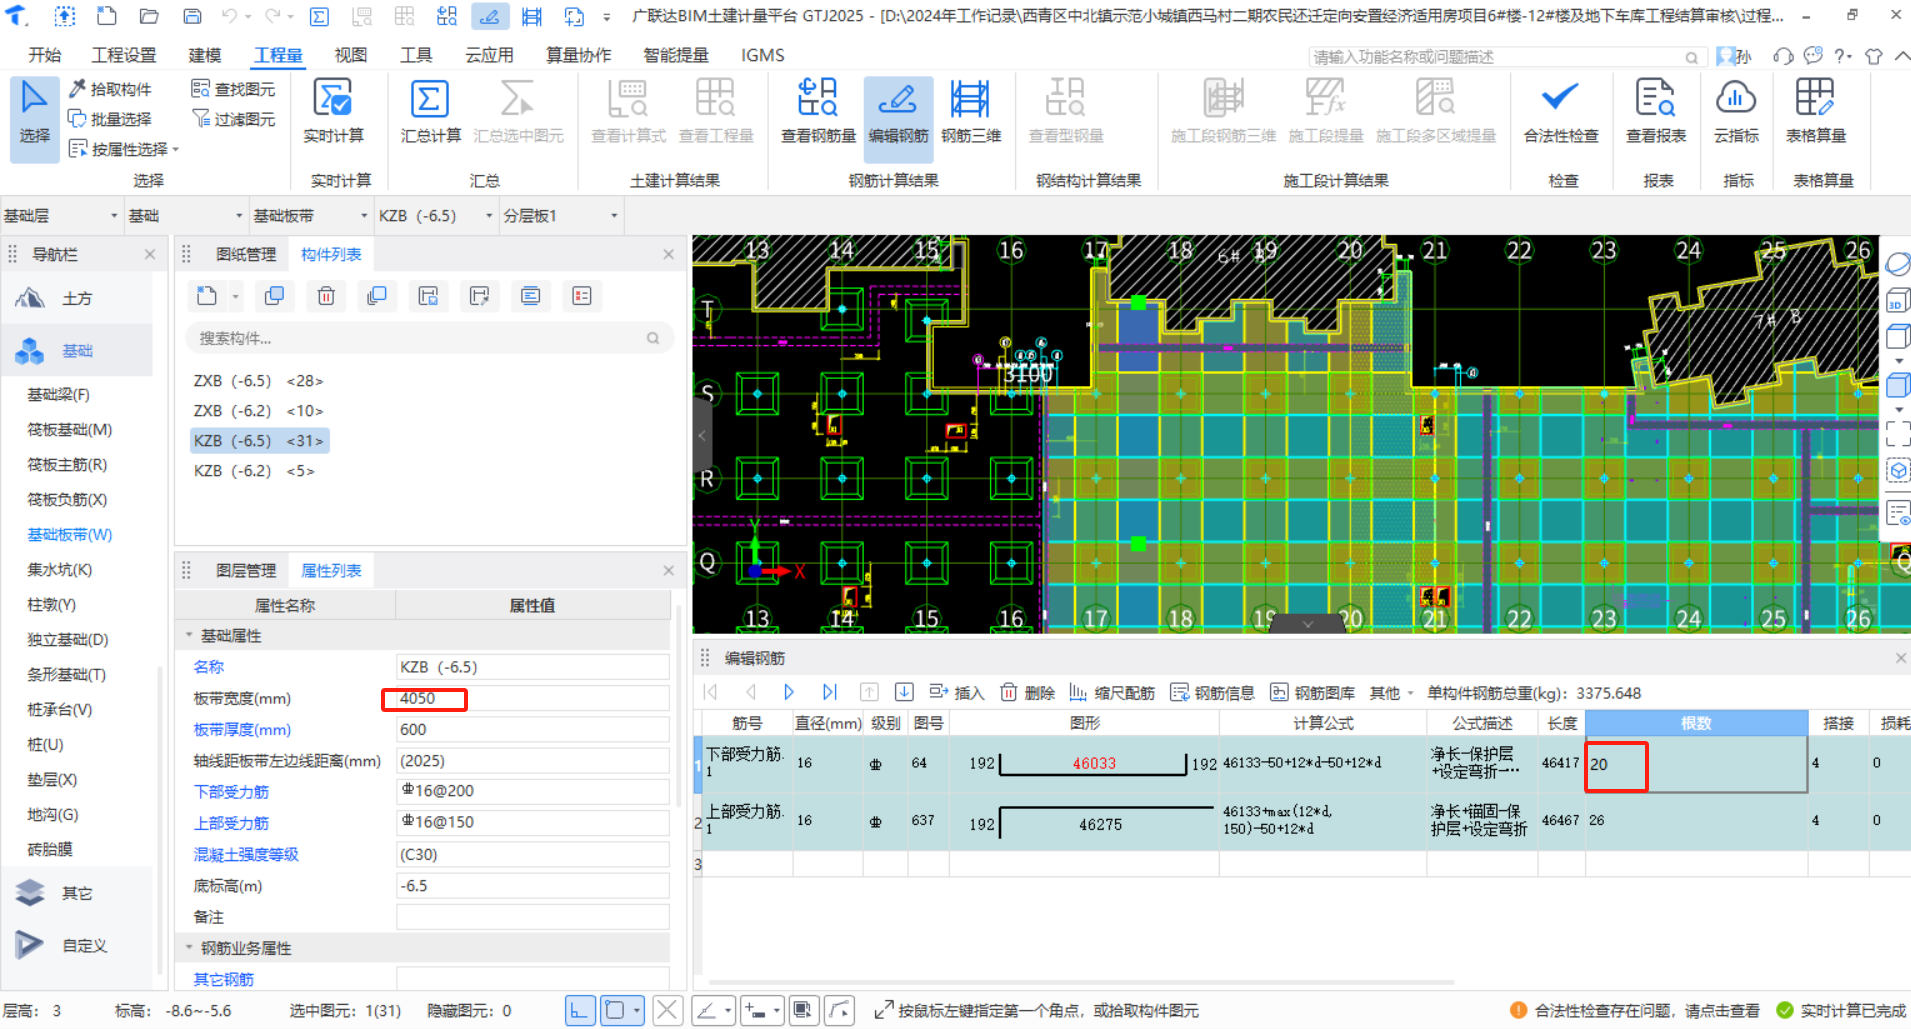
Task: Open the 视图 ribbon tab
Action: click(350, 55)
